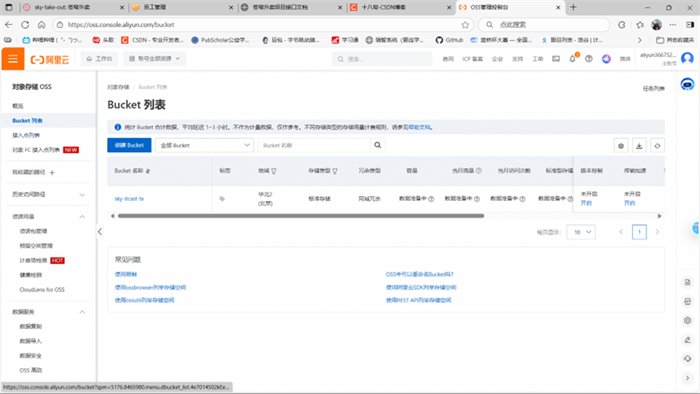Viewport: 700px width, 394px height.
Task: Open the help question mark icon
Action: tap(589, 59)
